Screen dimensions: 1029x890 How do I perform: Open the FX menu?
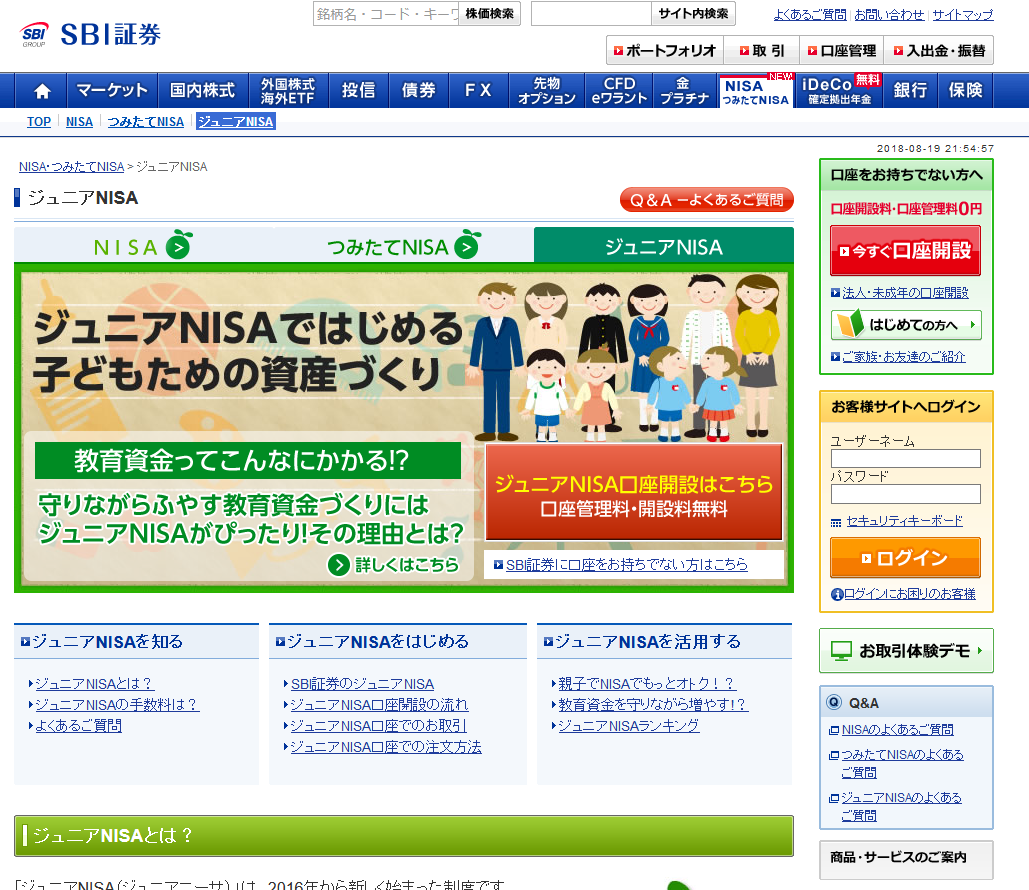[x=478, y=91]
